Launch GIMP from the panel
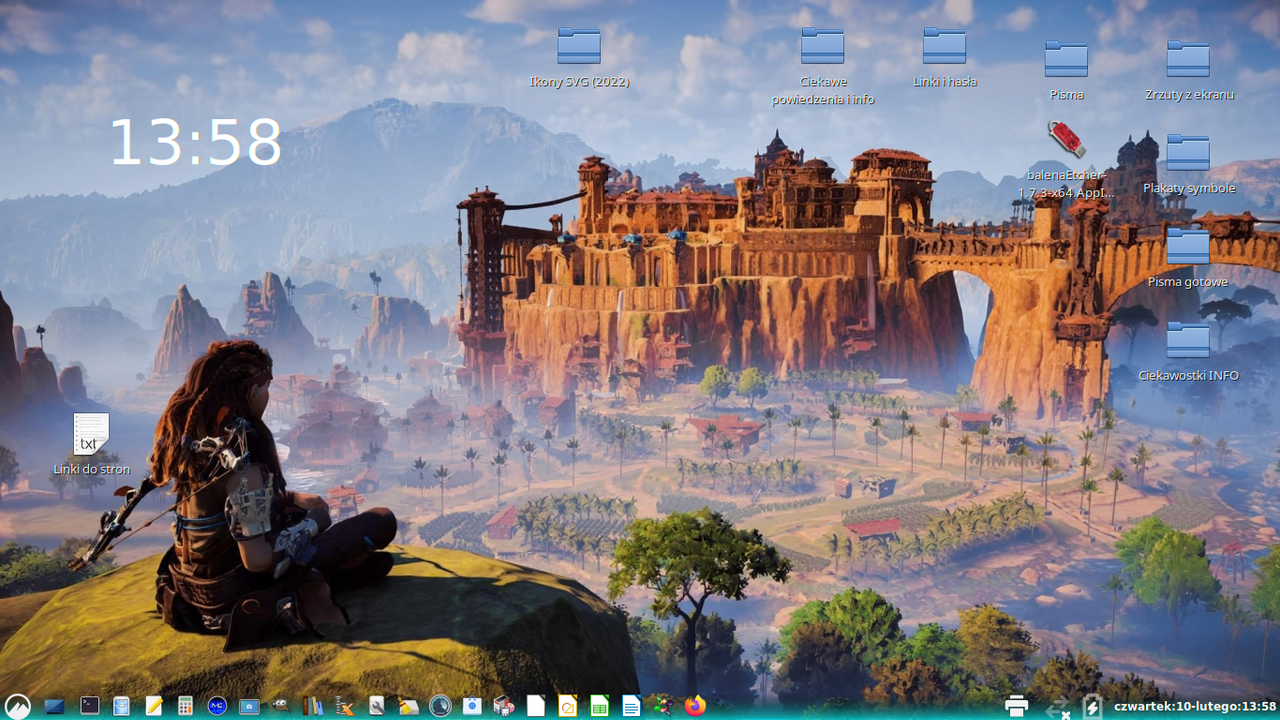This screenshot has width=1280, height=720. [x=281, y=705]
